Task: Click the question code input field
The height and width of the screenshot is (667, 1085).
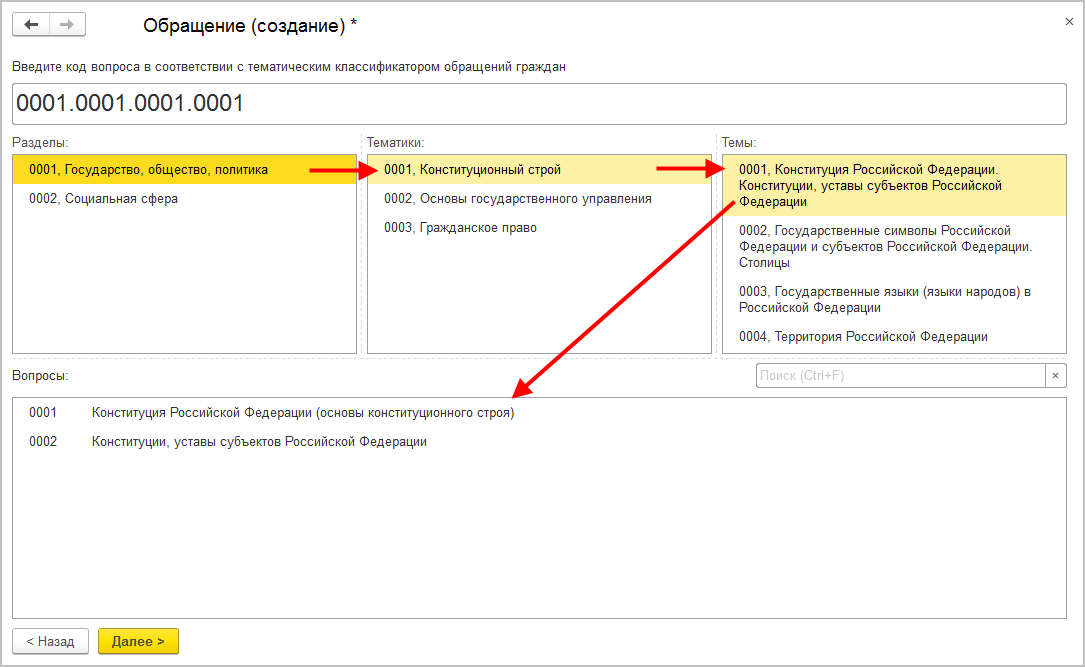Action: [x=539, y=104]
